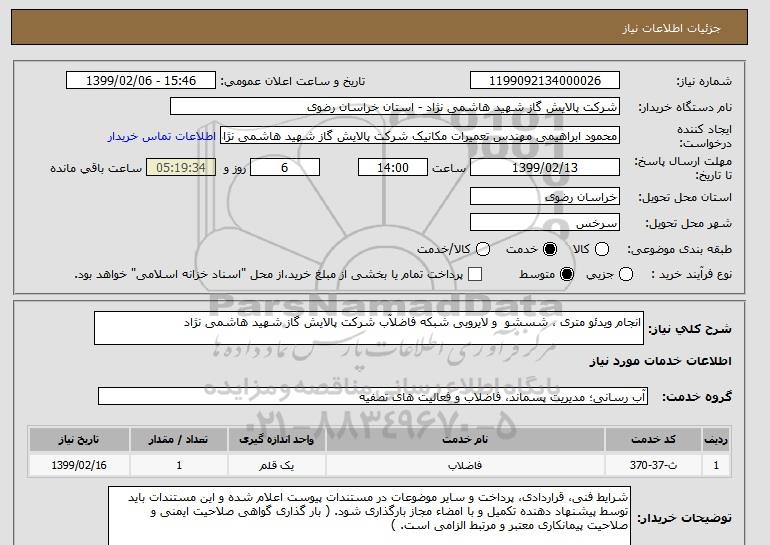
Task: Click the واحد اندازه گیری column header
Action: tap(276, 439)
